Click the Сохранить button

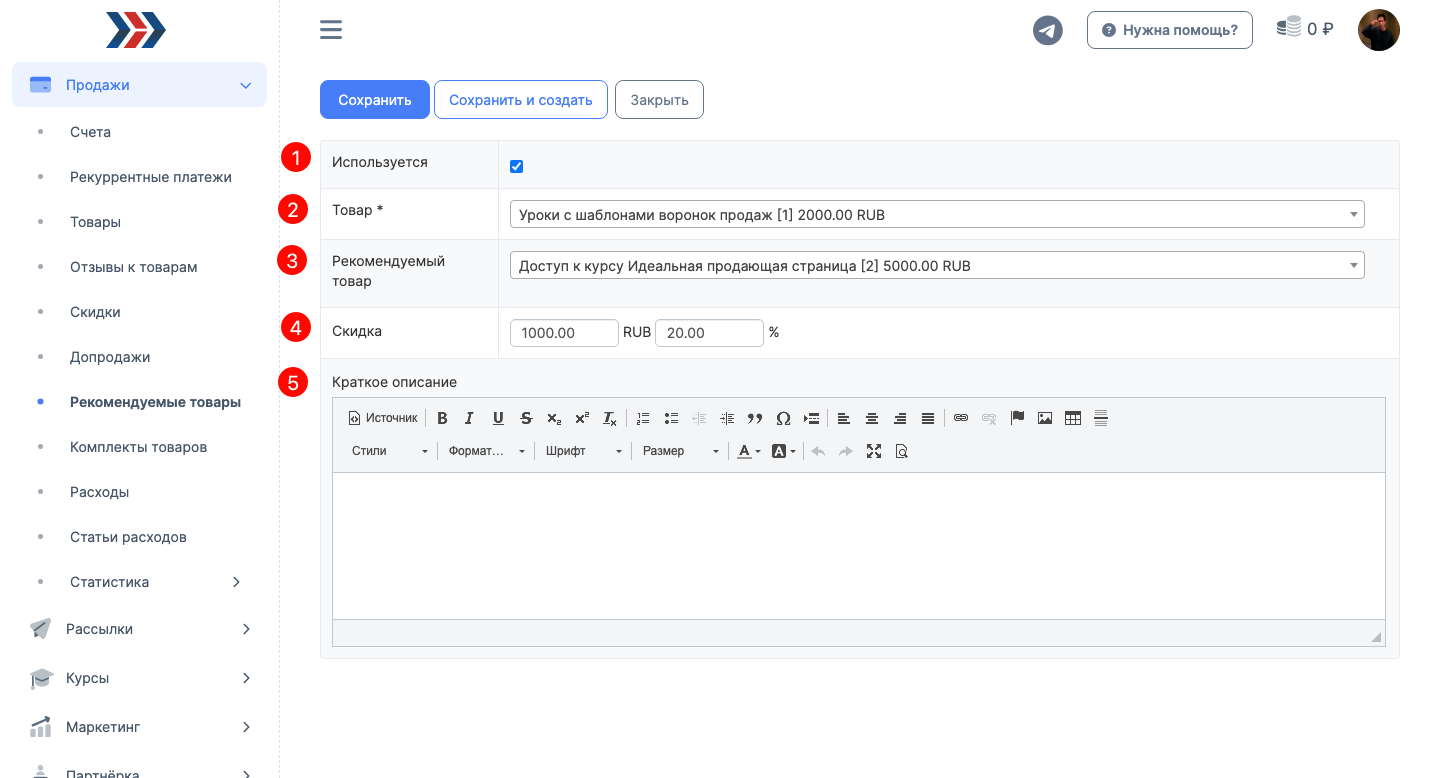pyautogui.click(x=375, y=100)
